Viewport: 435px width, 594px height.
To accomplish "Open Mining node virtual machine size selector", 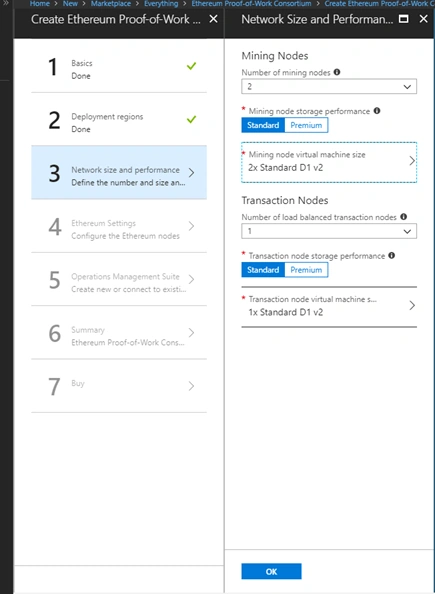I will click(329, 162).
